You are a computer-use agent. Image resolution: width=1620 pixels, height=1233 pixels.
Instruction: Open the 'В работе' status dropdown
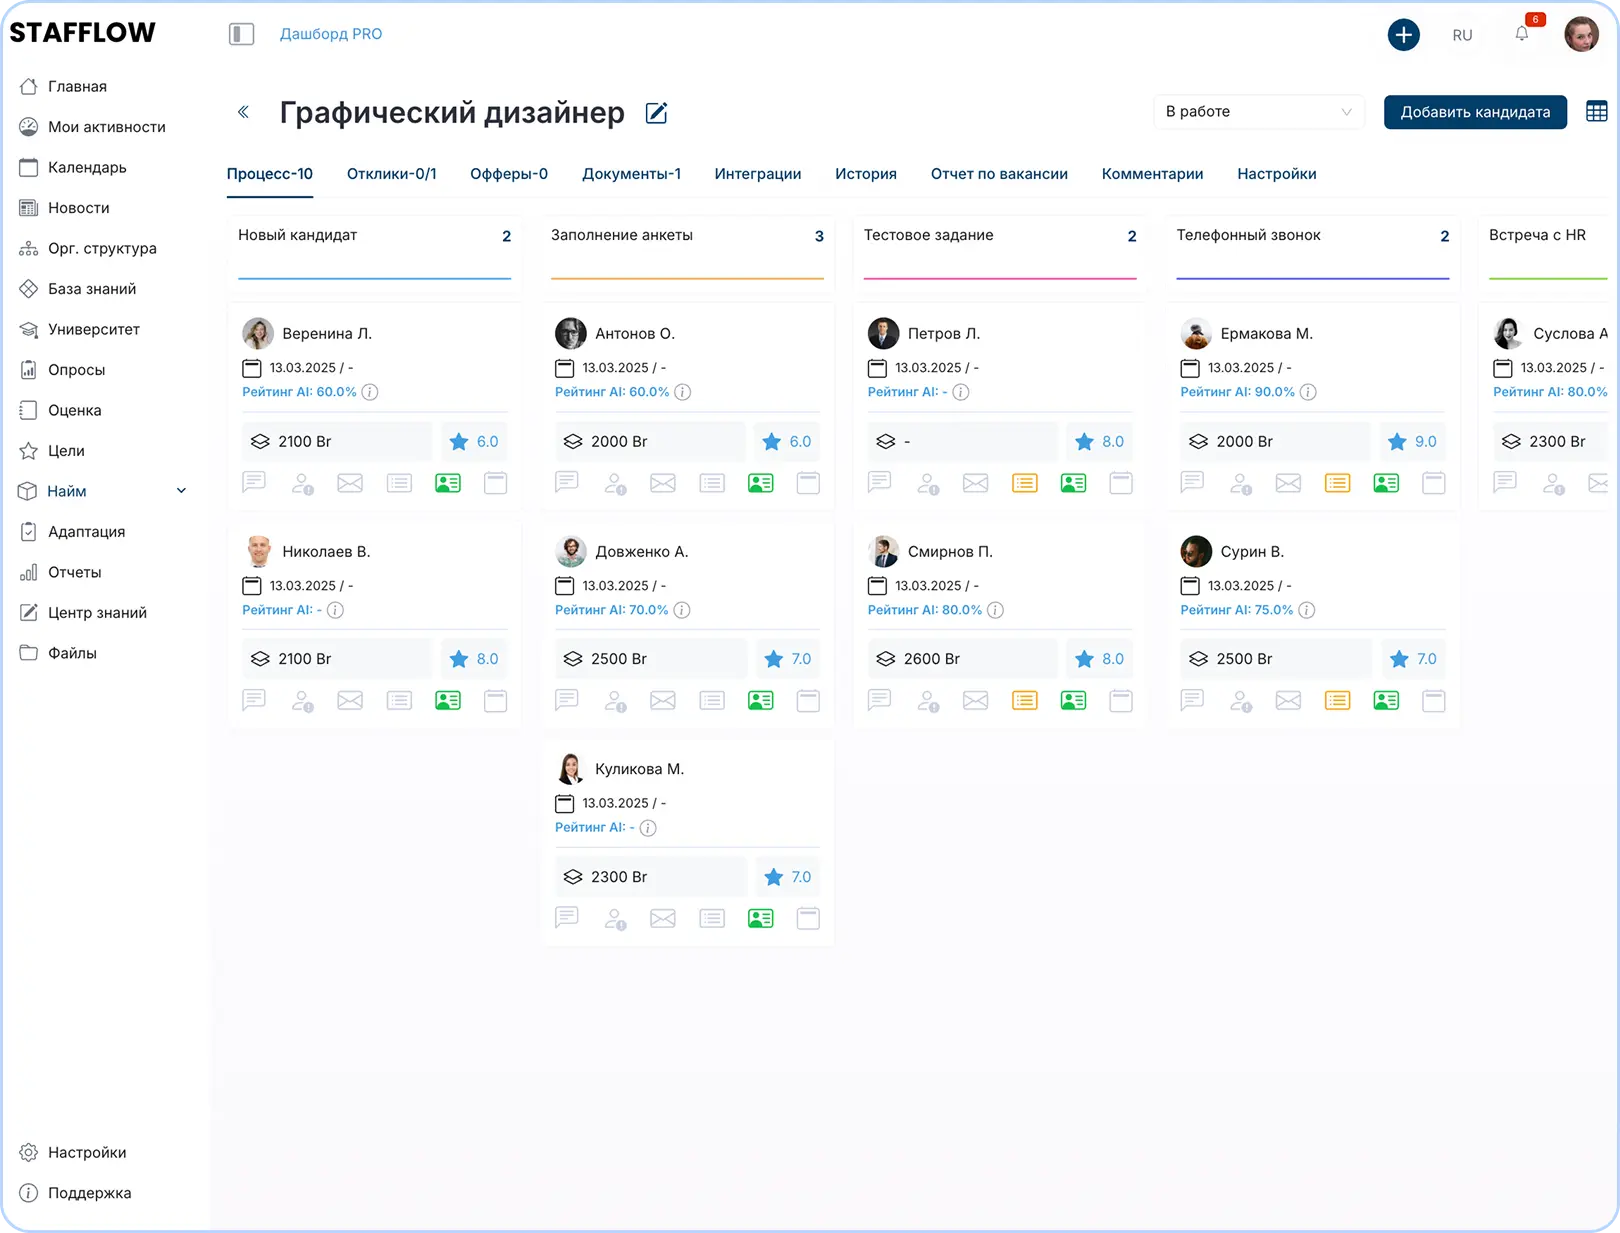tap(1258, 112)
